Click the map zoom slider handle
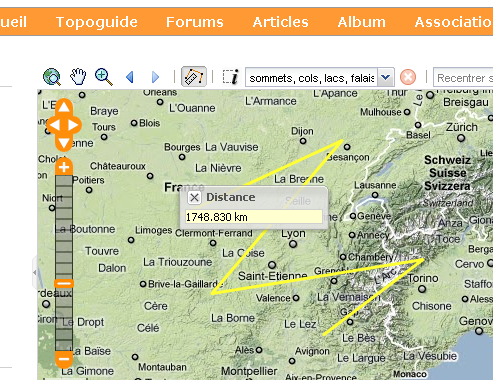This screenshot has width=493, height=380. [x=64, y=284]
